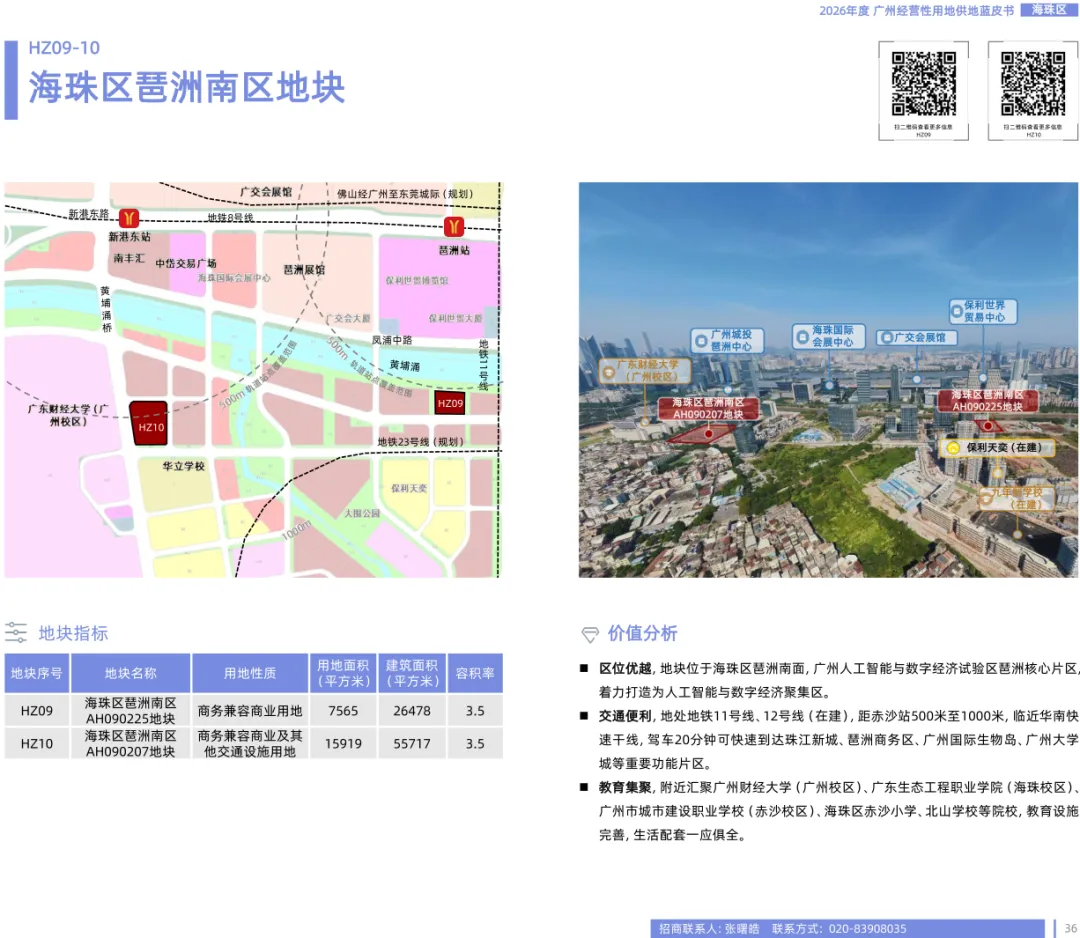Click the 商务兼容商业用地 table cell
1080x938 pixels.
250,711
